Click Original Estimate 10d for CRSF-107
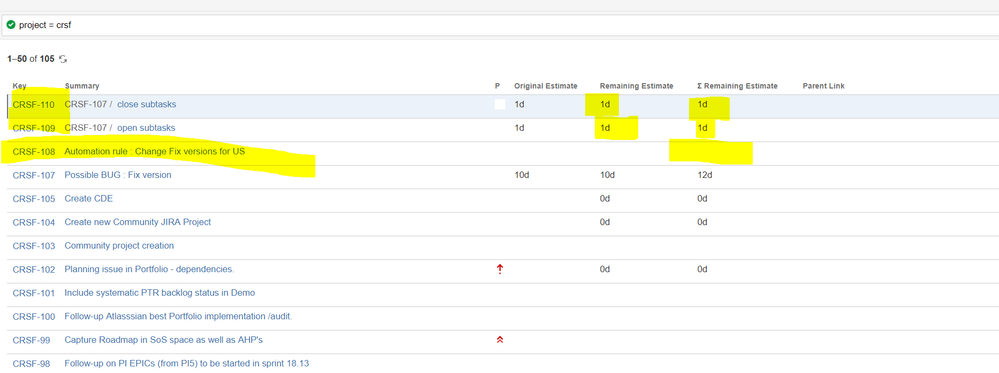This screenshot has width=999, height=373. coord(522,175)
